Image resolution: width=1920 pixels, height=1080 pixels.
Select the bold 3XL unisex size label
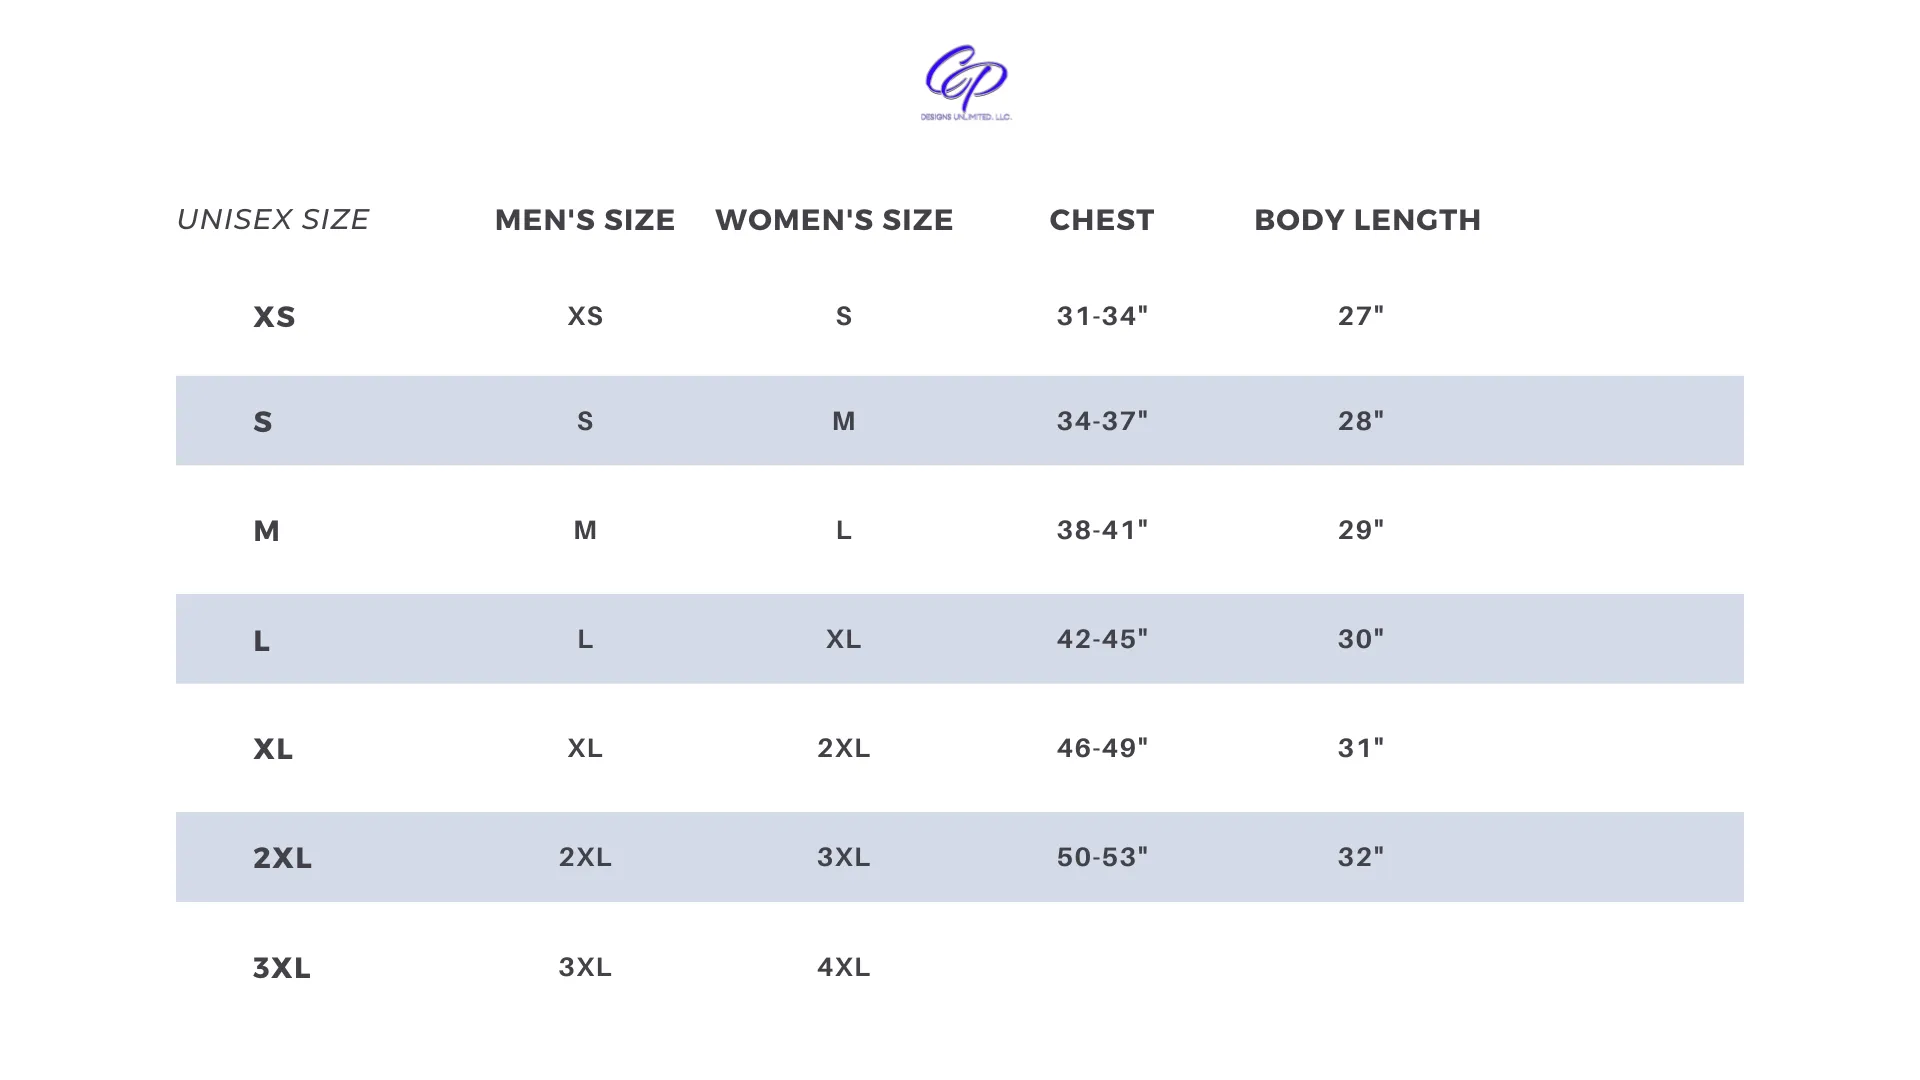point(281,968)
